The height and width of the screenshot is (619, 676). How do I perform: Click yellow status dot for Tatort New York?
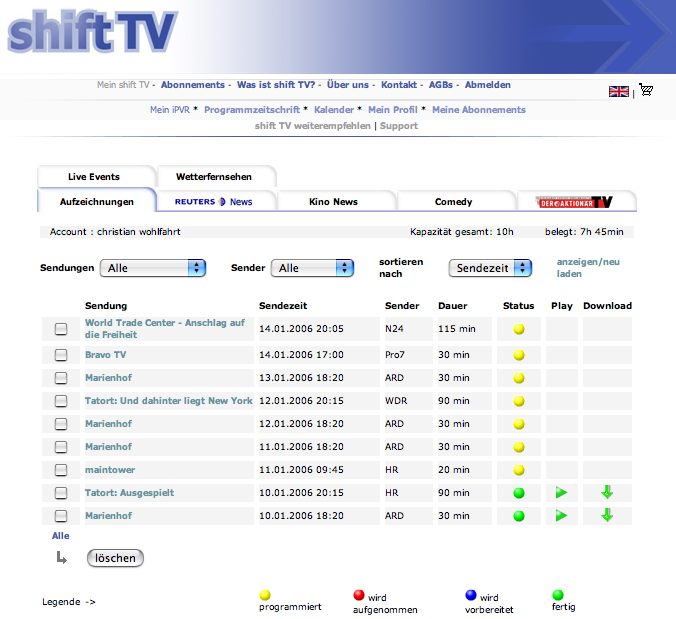pyautogui.click(x=519, y=401)
